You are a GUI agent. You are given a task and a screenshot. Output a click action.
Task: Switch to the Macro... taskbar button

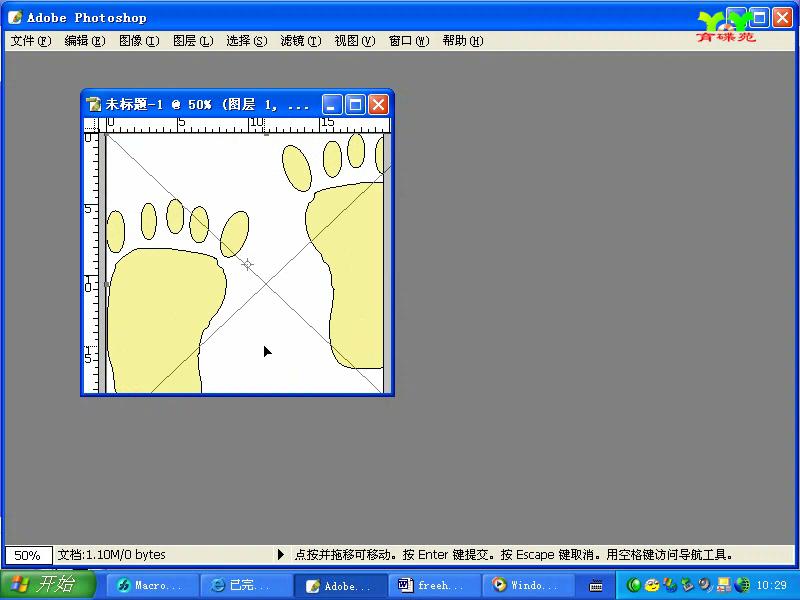coord(152,585)
